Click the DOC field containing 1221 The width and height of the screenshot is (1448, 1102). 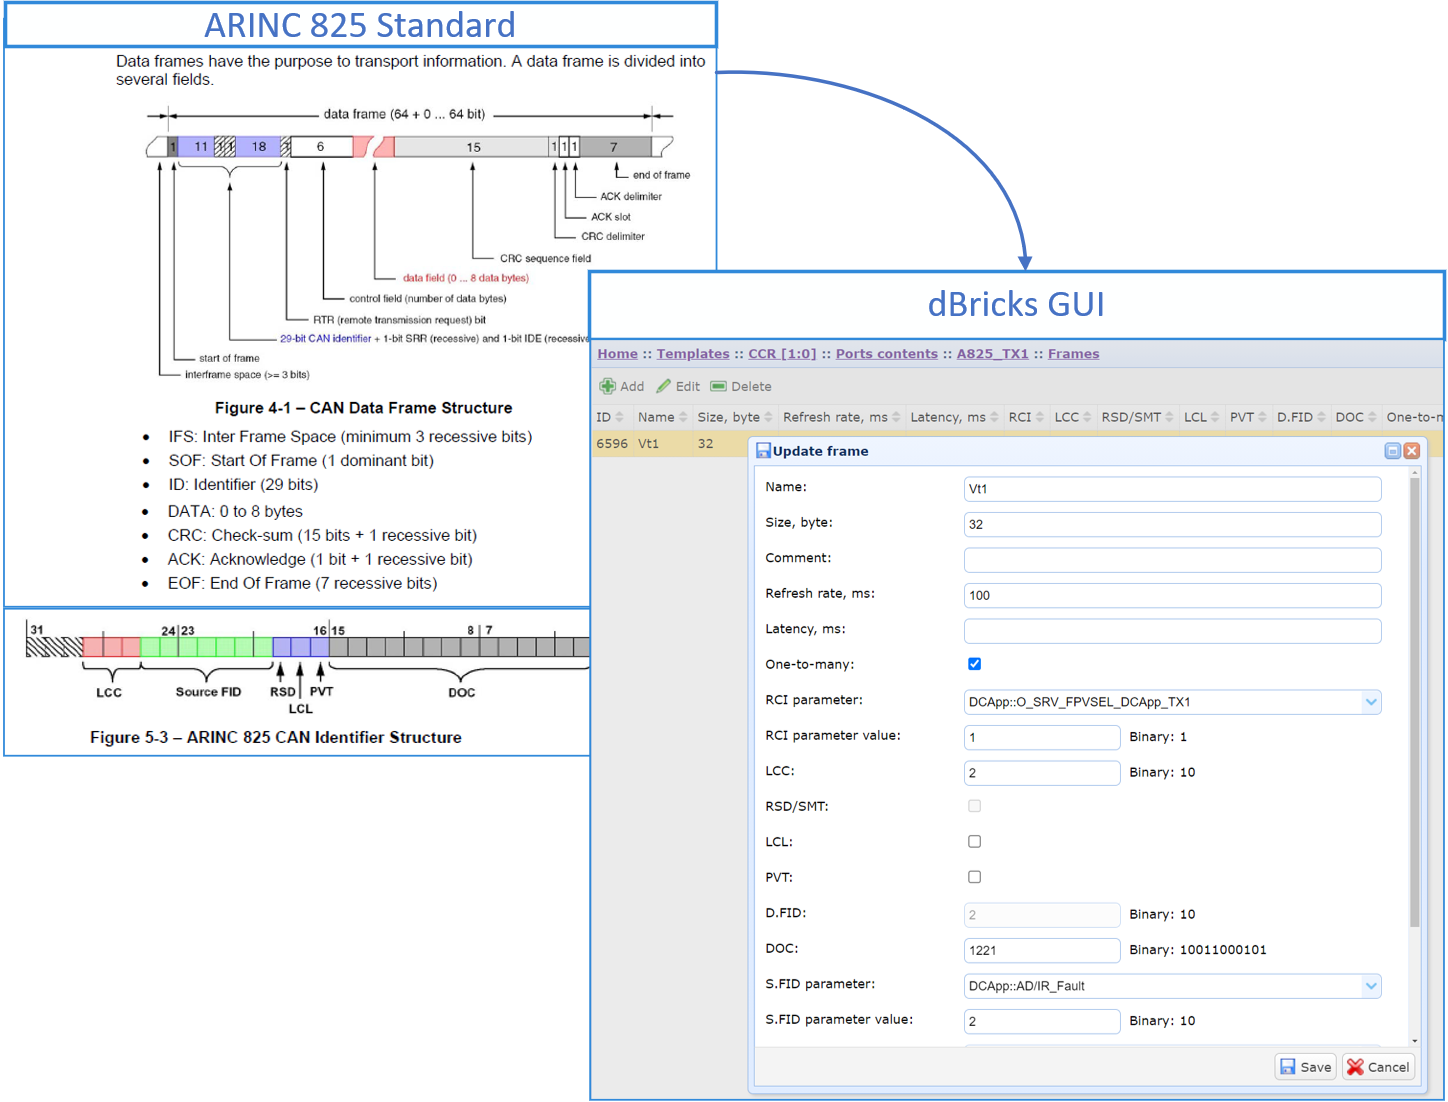(x=1042, y=950)
